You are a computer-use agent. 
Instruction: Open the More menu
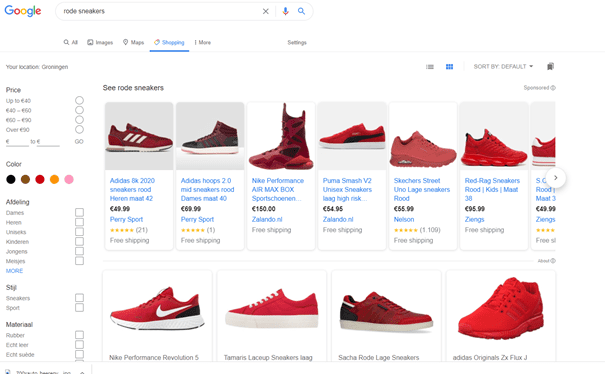[203, 42]
